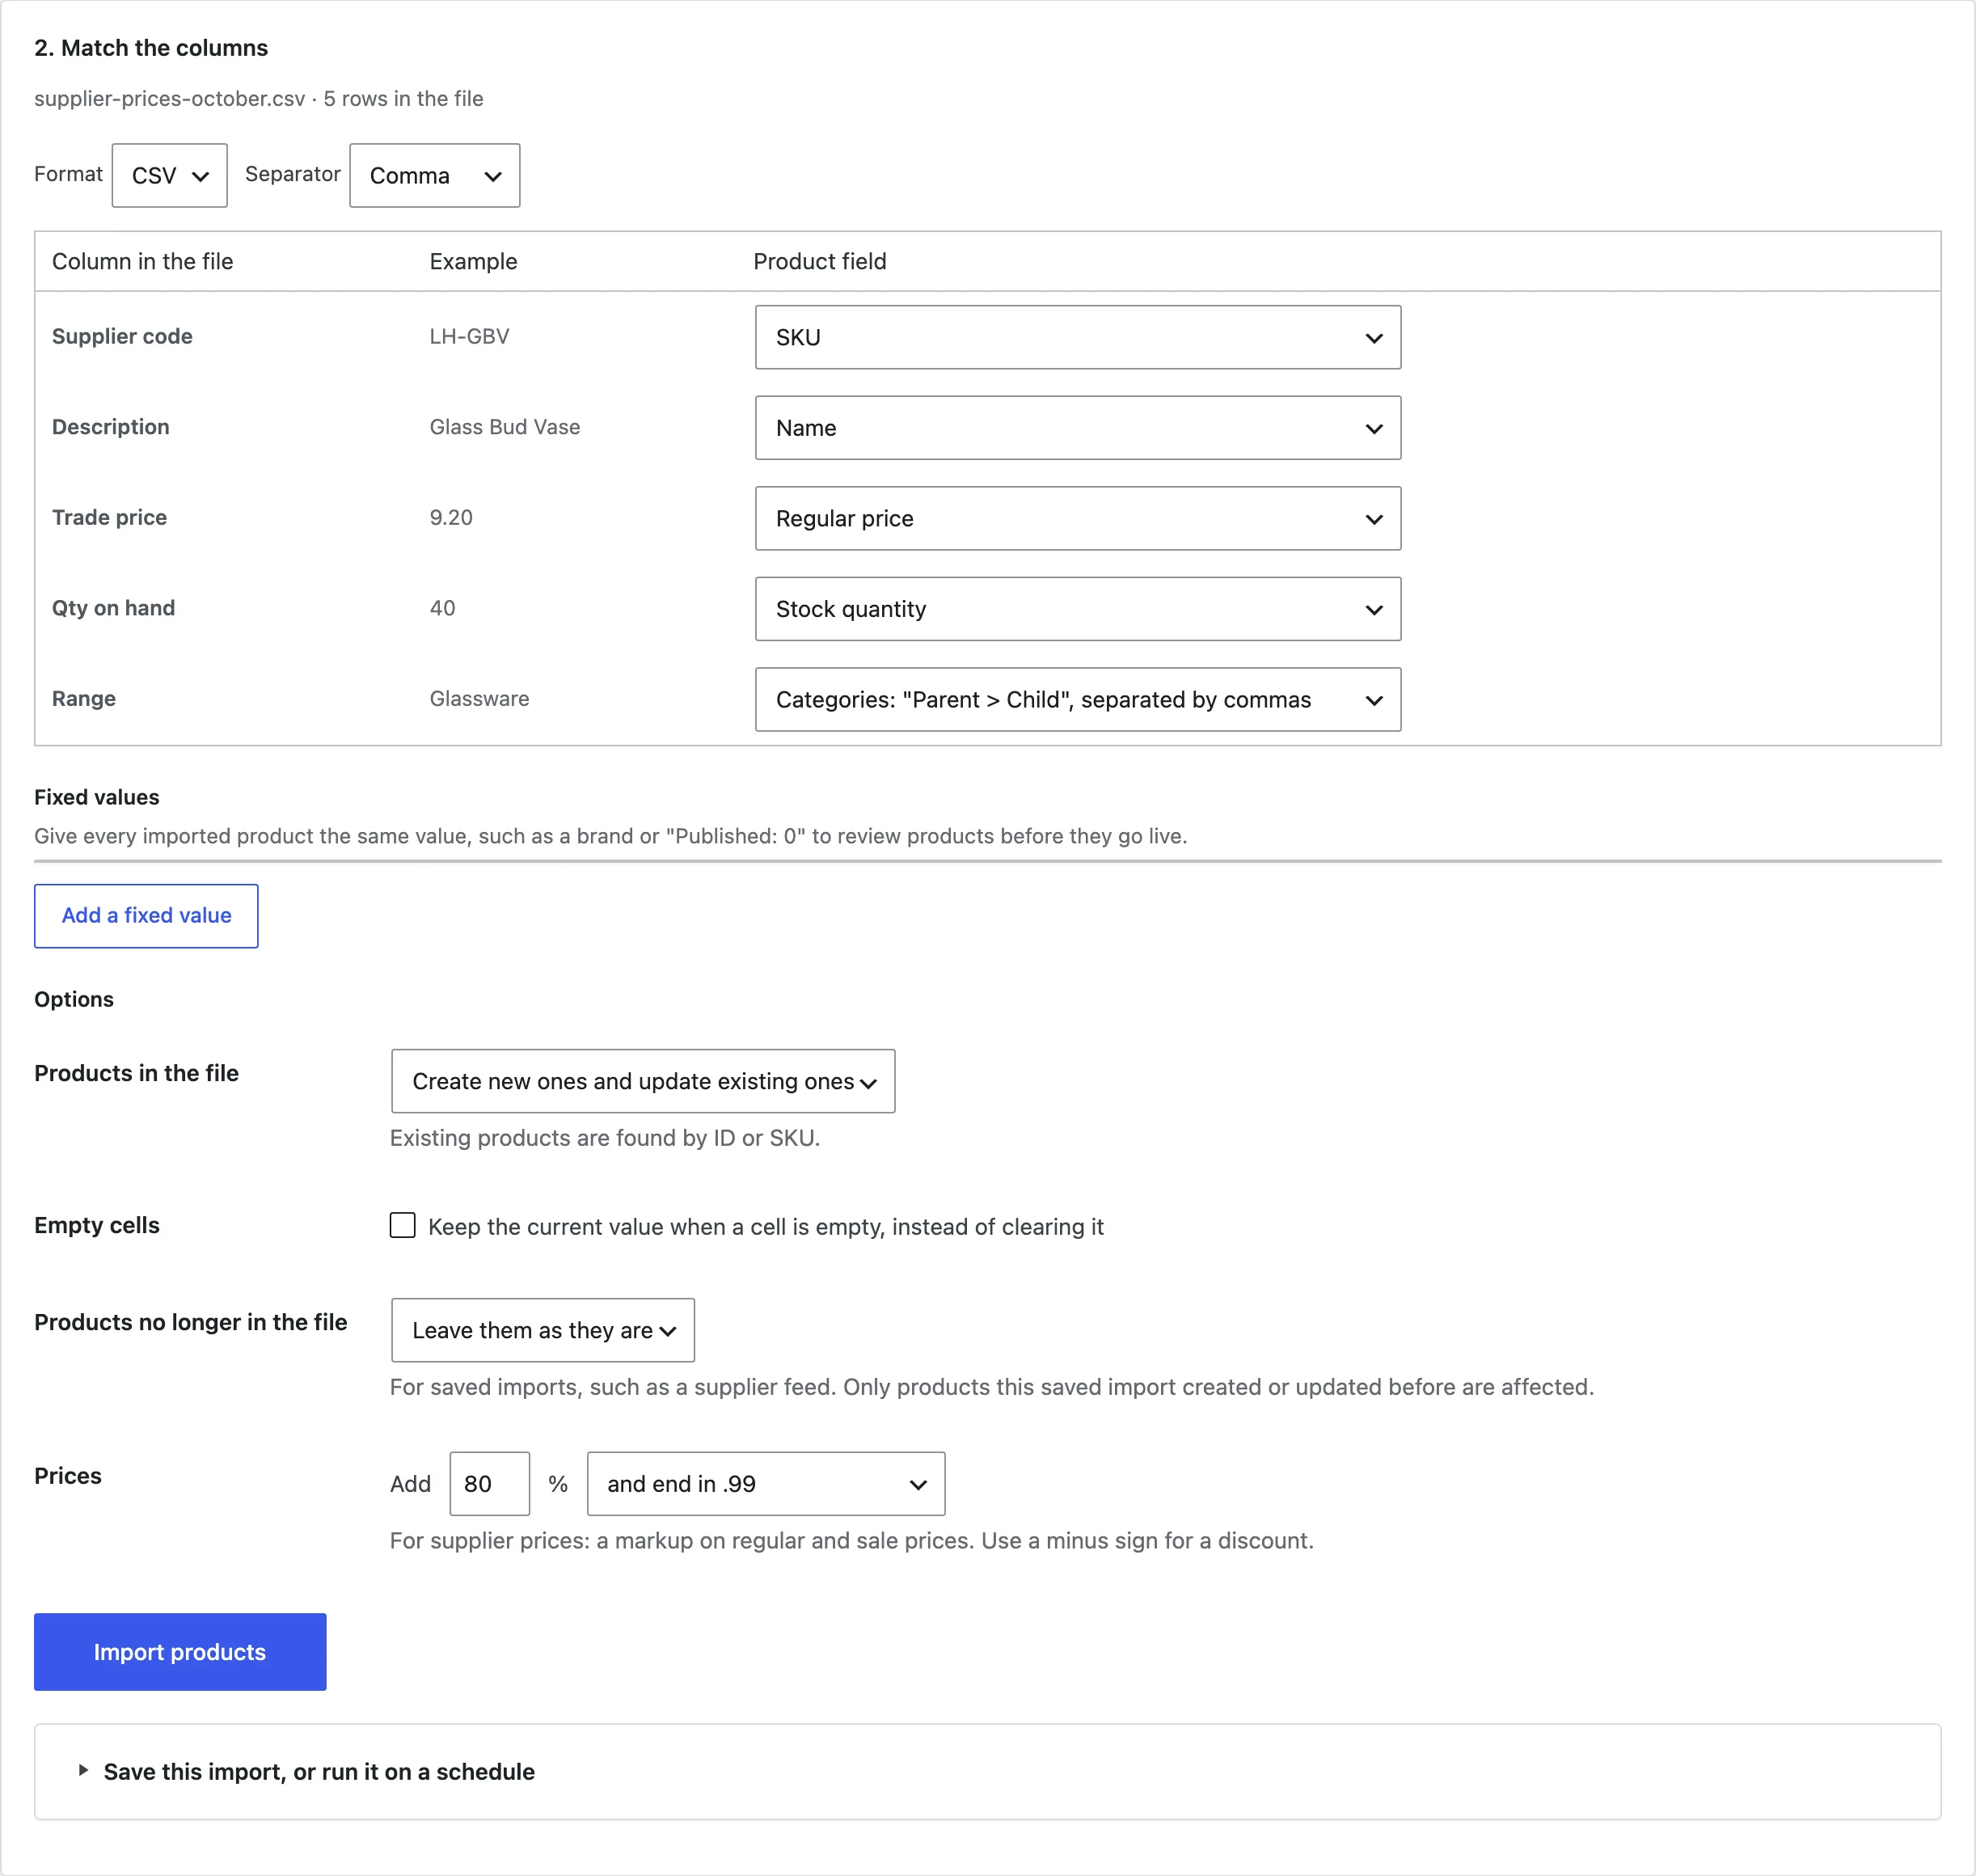Focus the price markup percent field
1976x1876 pixels.
[489, 1483]
